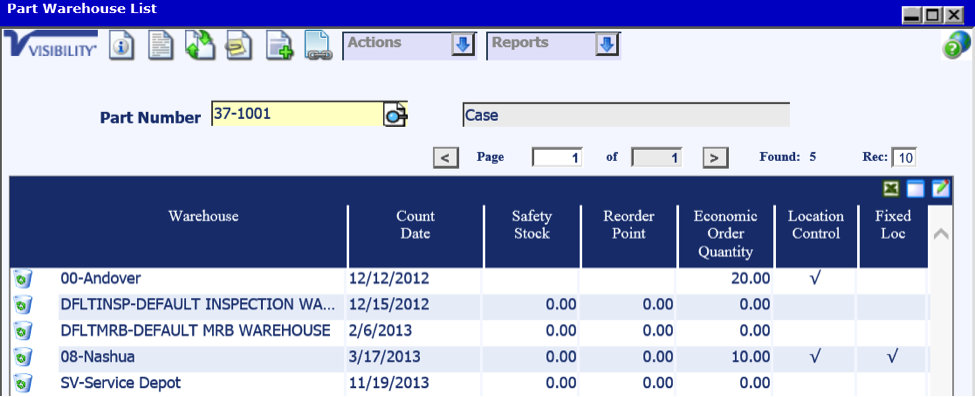
Task: Click the Part Number input field
Action: tap(297, 114)
